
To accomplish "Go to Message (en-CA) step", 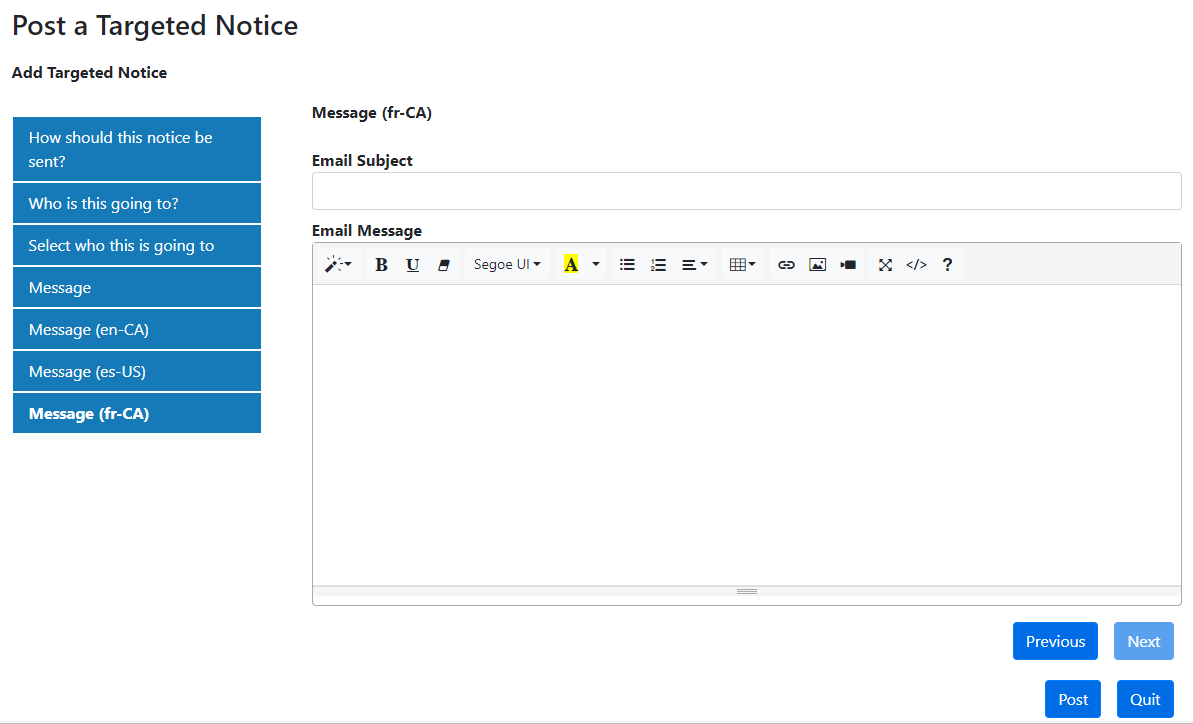I will [x=137, y=330].
